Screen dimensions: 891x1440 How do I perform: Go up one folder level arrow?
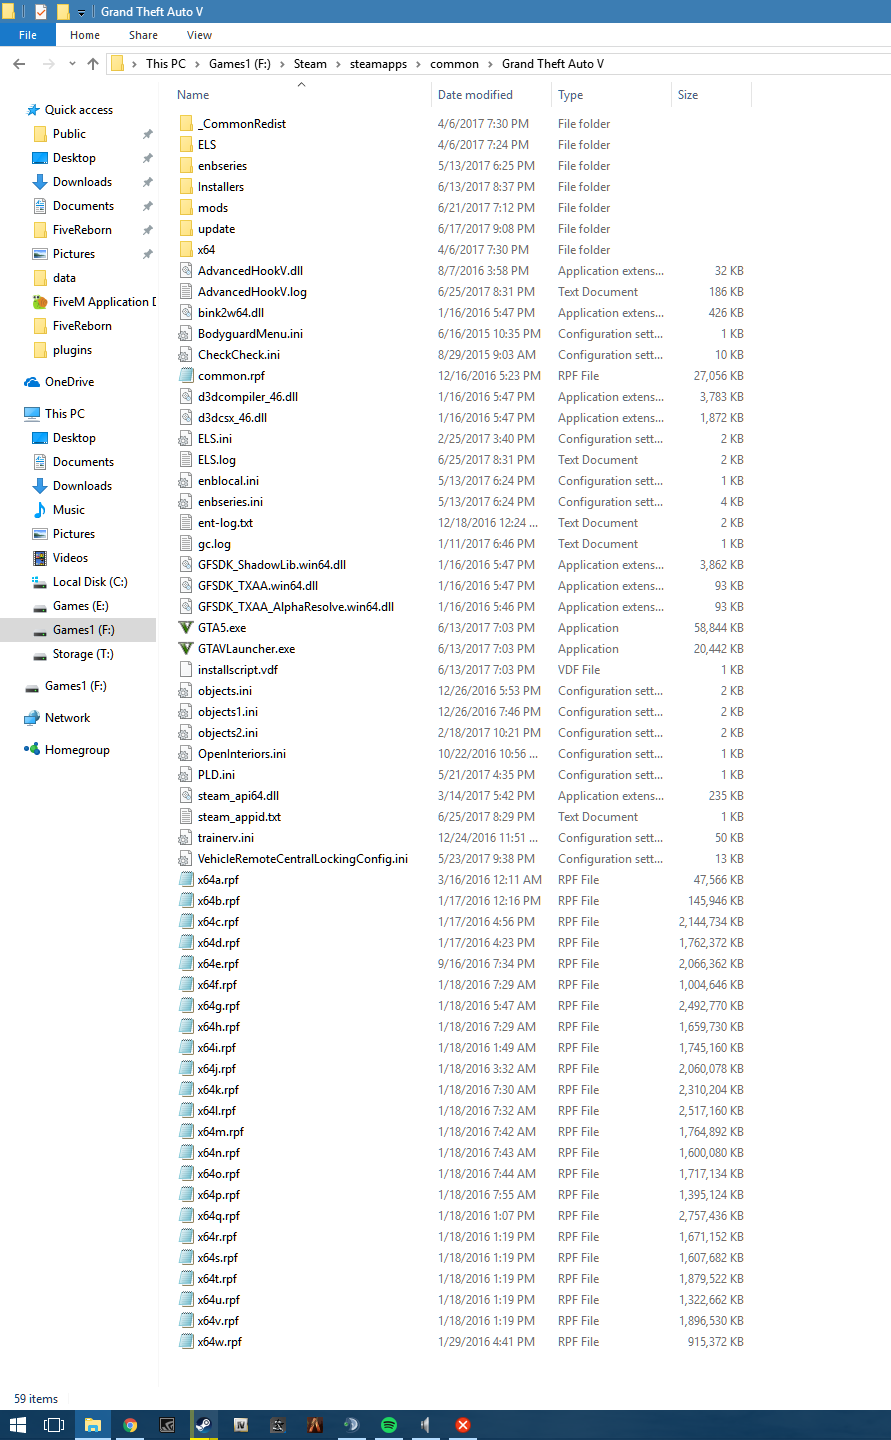click(93, 64)
